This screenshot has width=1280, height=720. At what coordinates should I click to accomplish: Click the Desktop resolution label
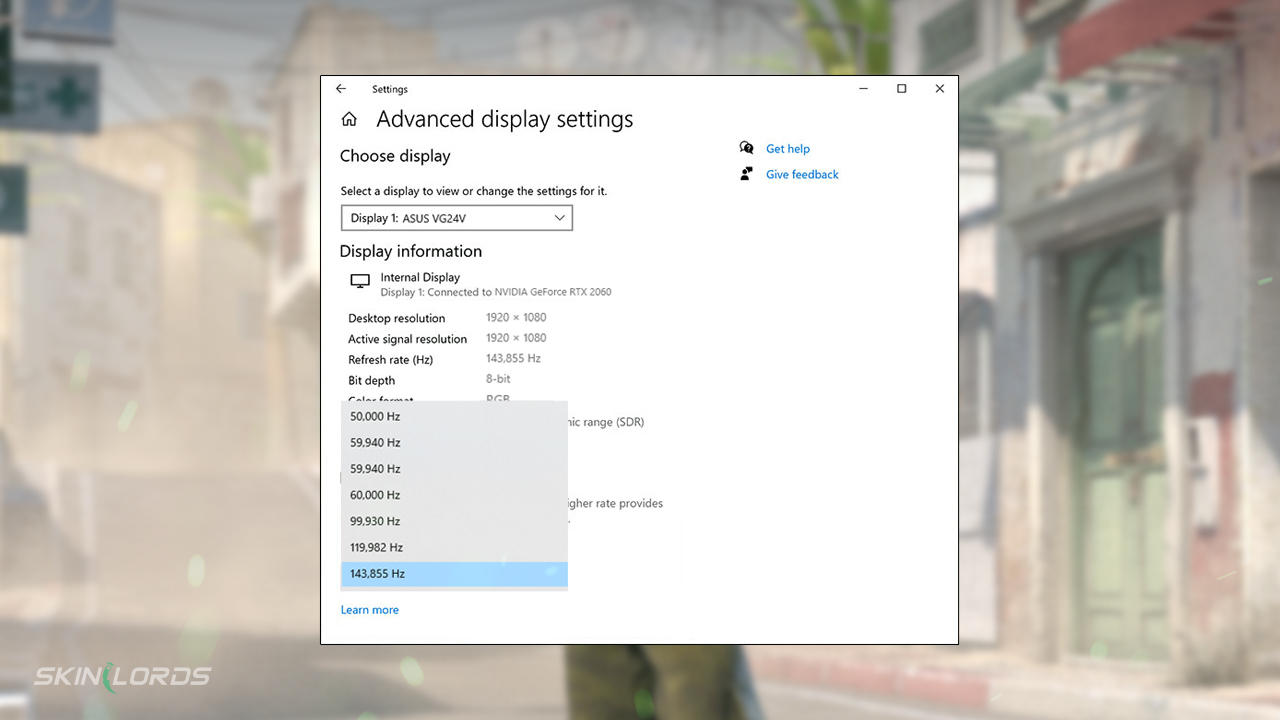click(397, 319)
